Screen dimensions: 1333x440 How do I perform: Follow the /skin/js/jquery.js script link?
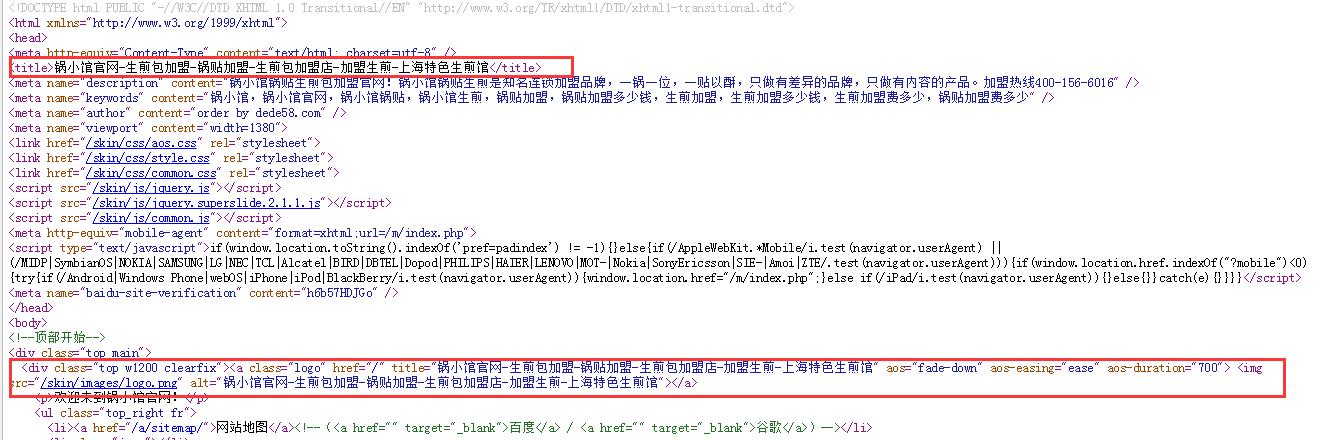click(152, 188)
